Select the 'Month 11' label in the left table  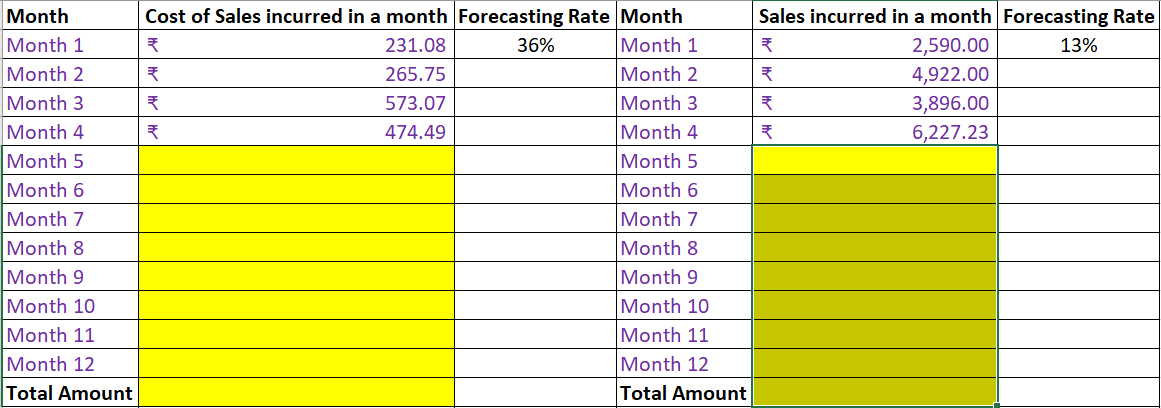click(x=50, y=335)
